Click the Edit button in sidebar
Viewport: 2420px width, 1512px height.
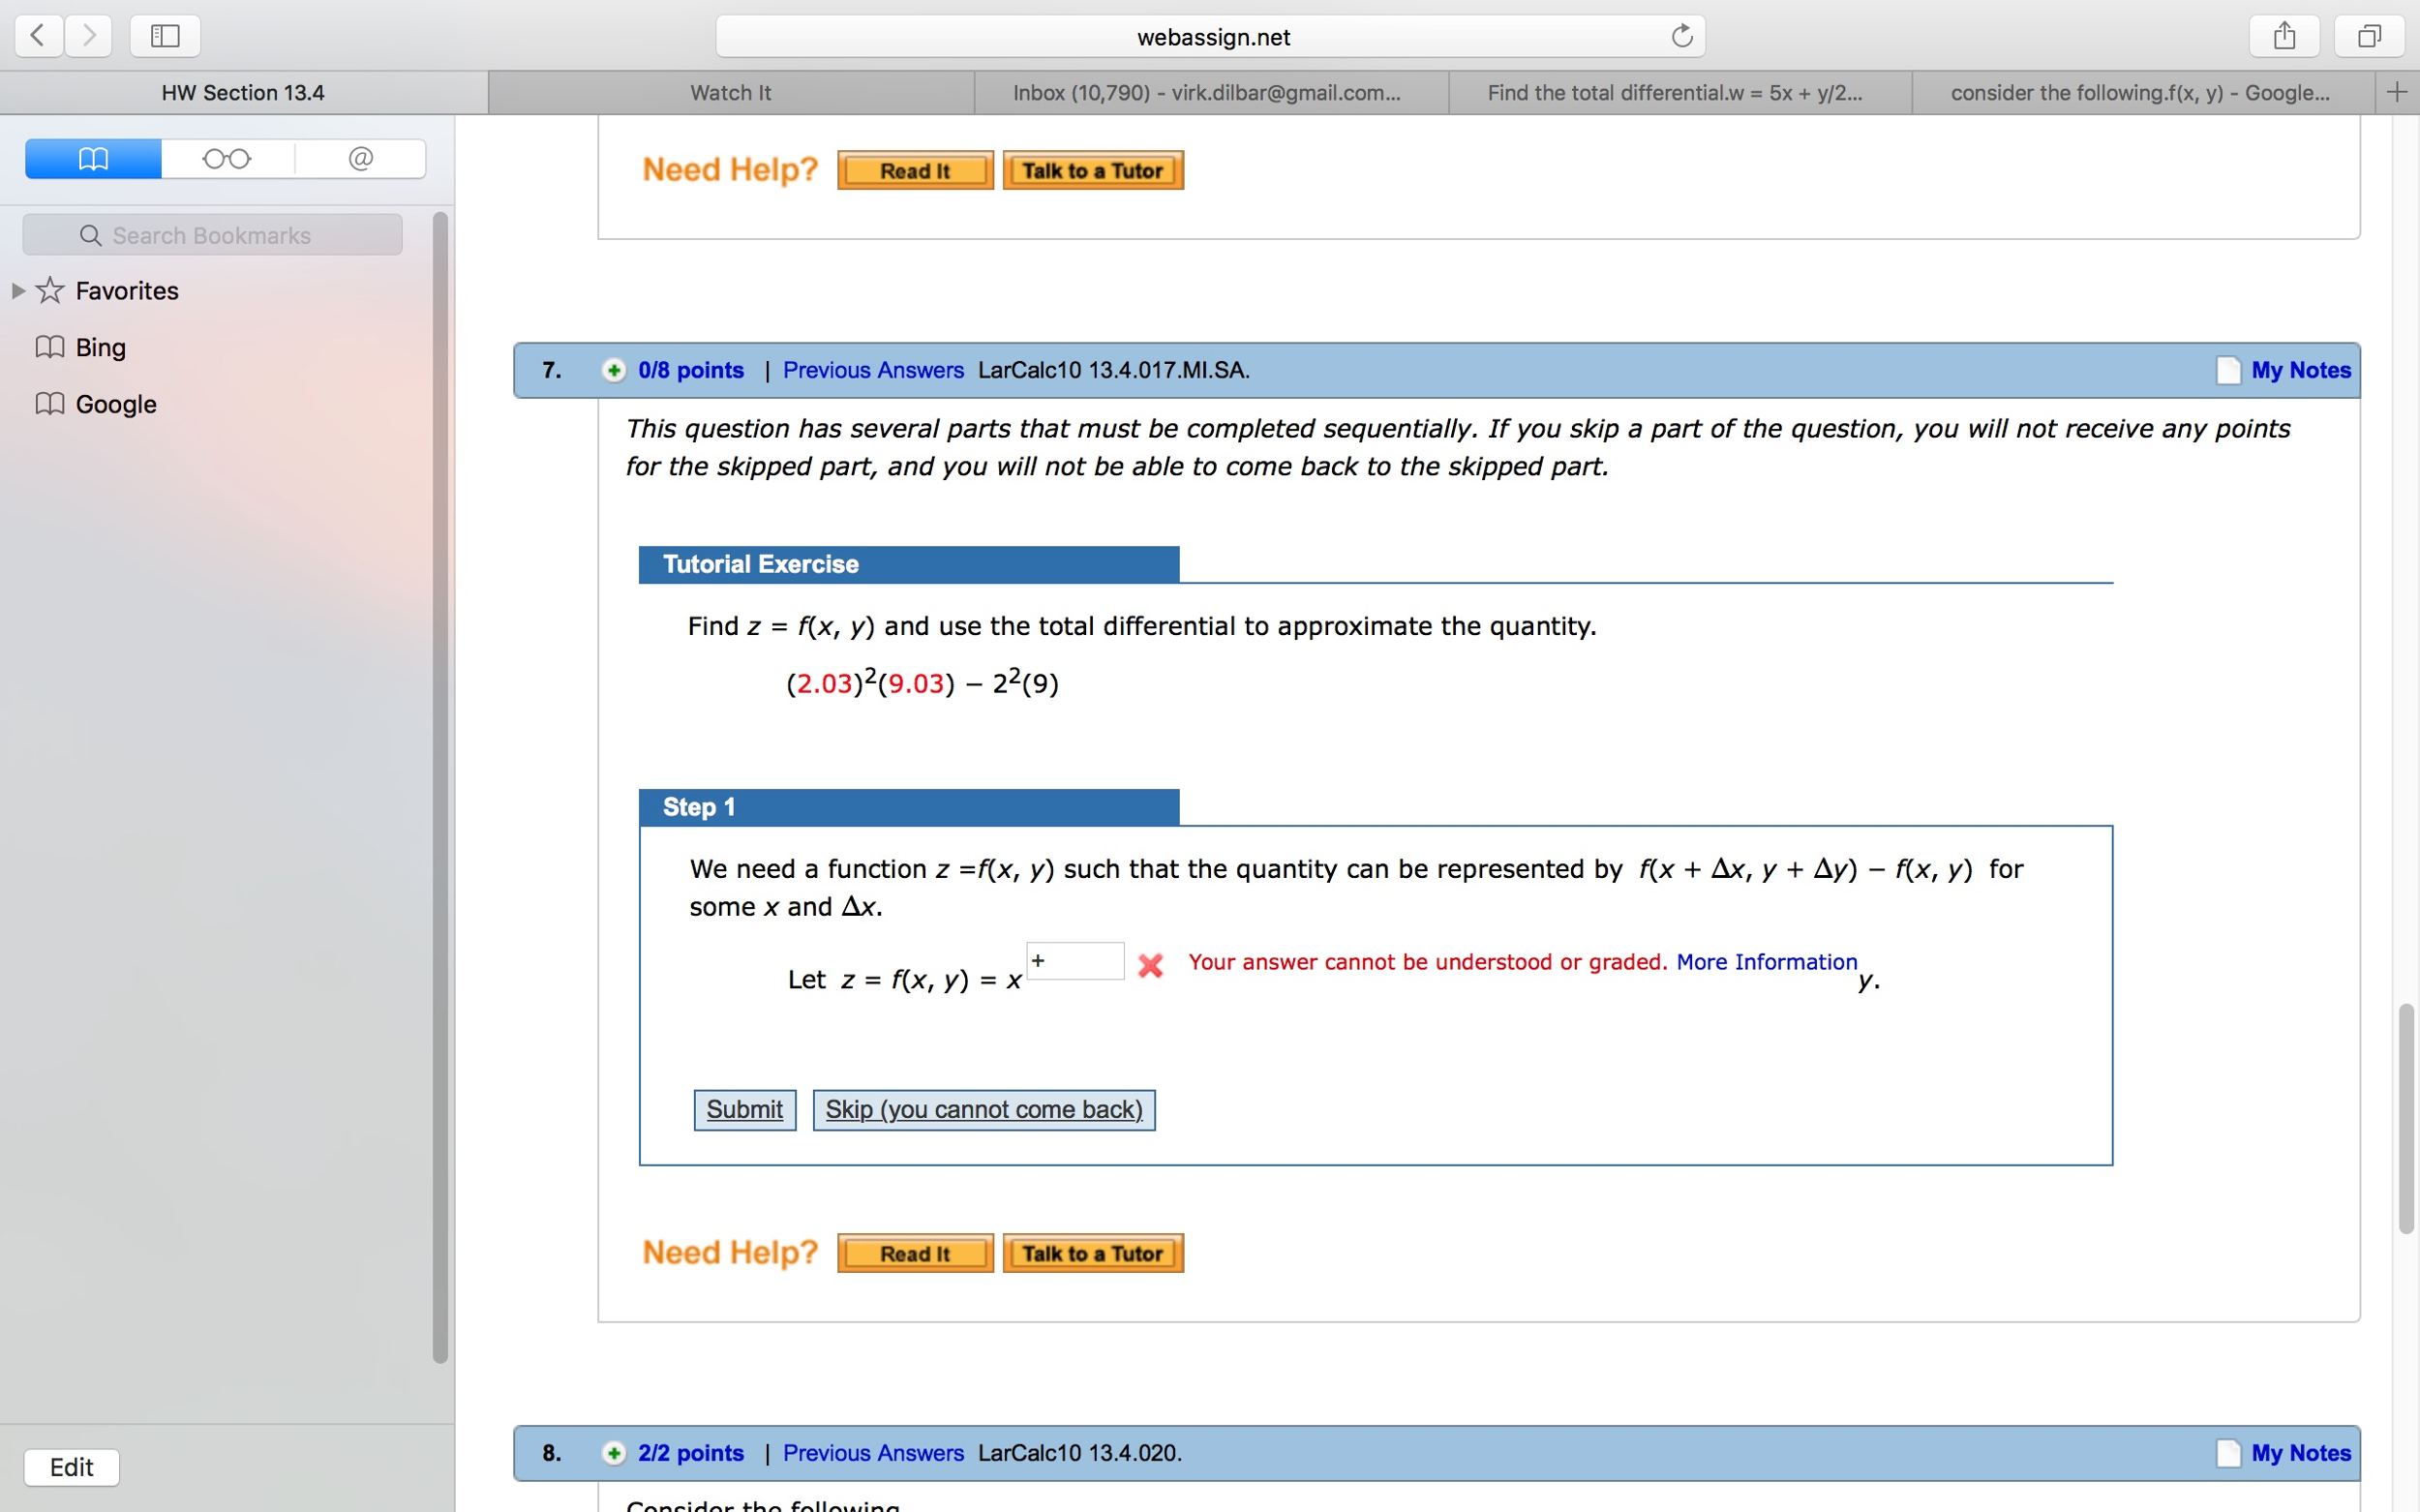[72, 1467]
